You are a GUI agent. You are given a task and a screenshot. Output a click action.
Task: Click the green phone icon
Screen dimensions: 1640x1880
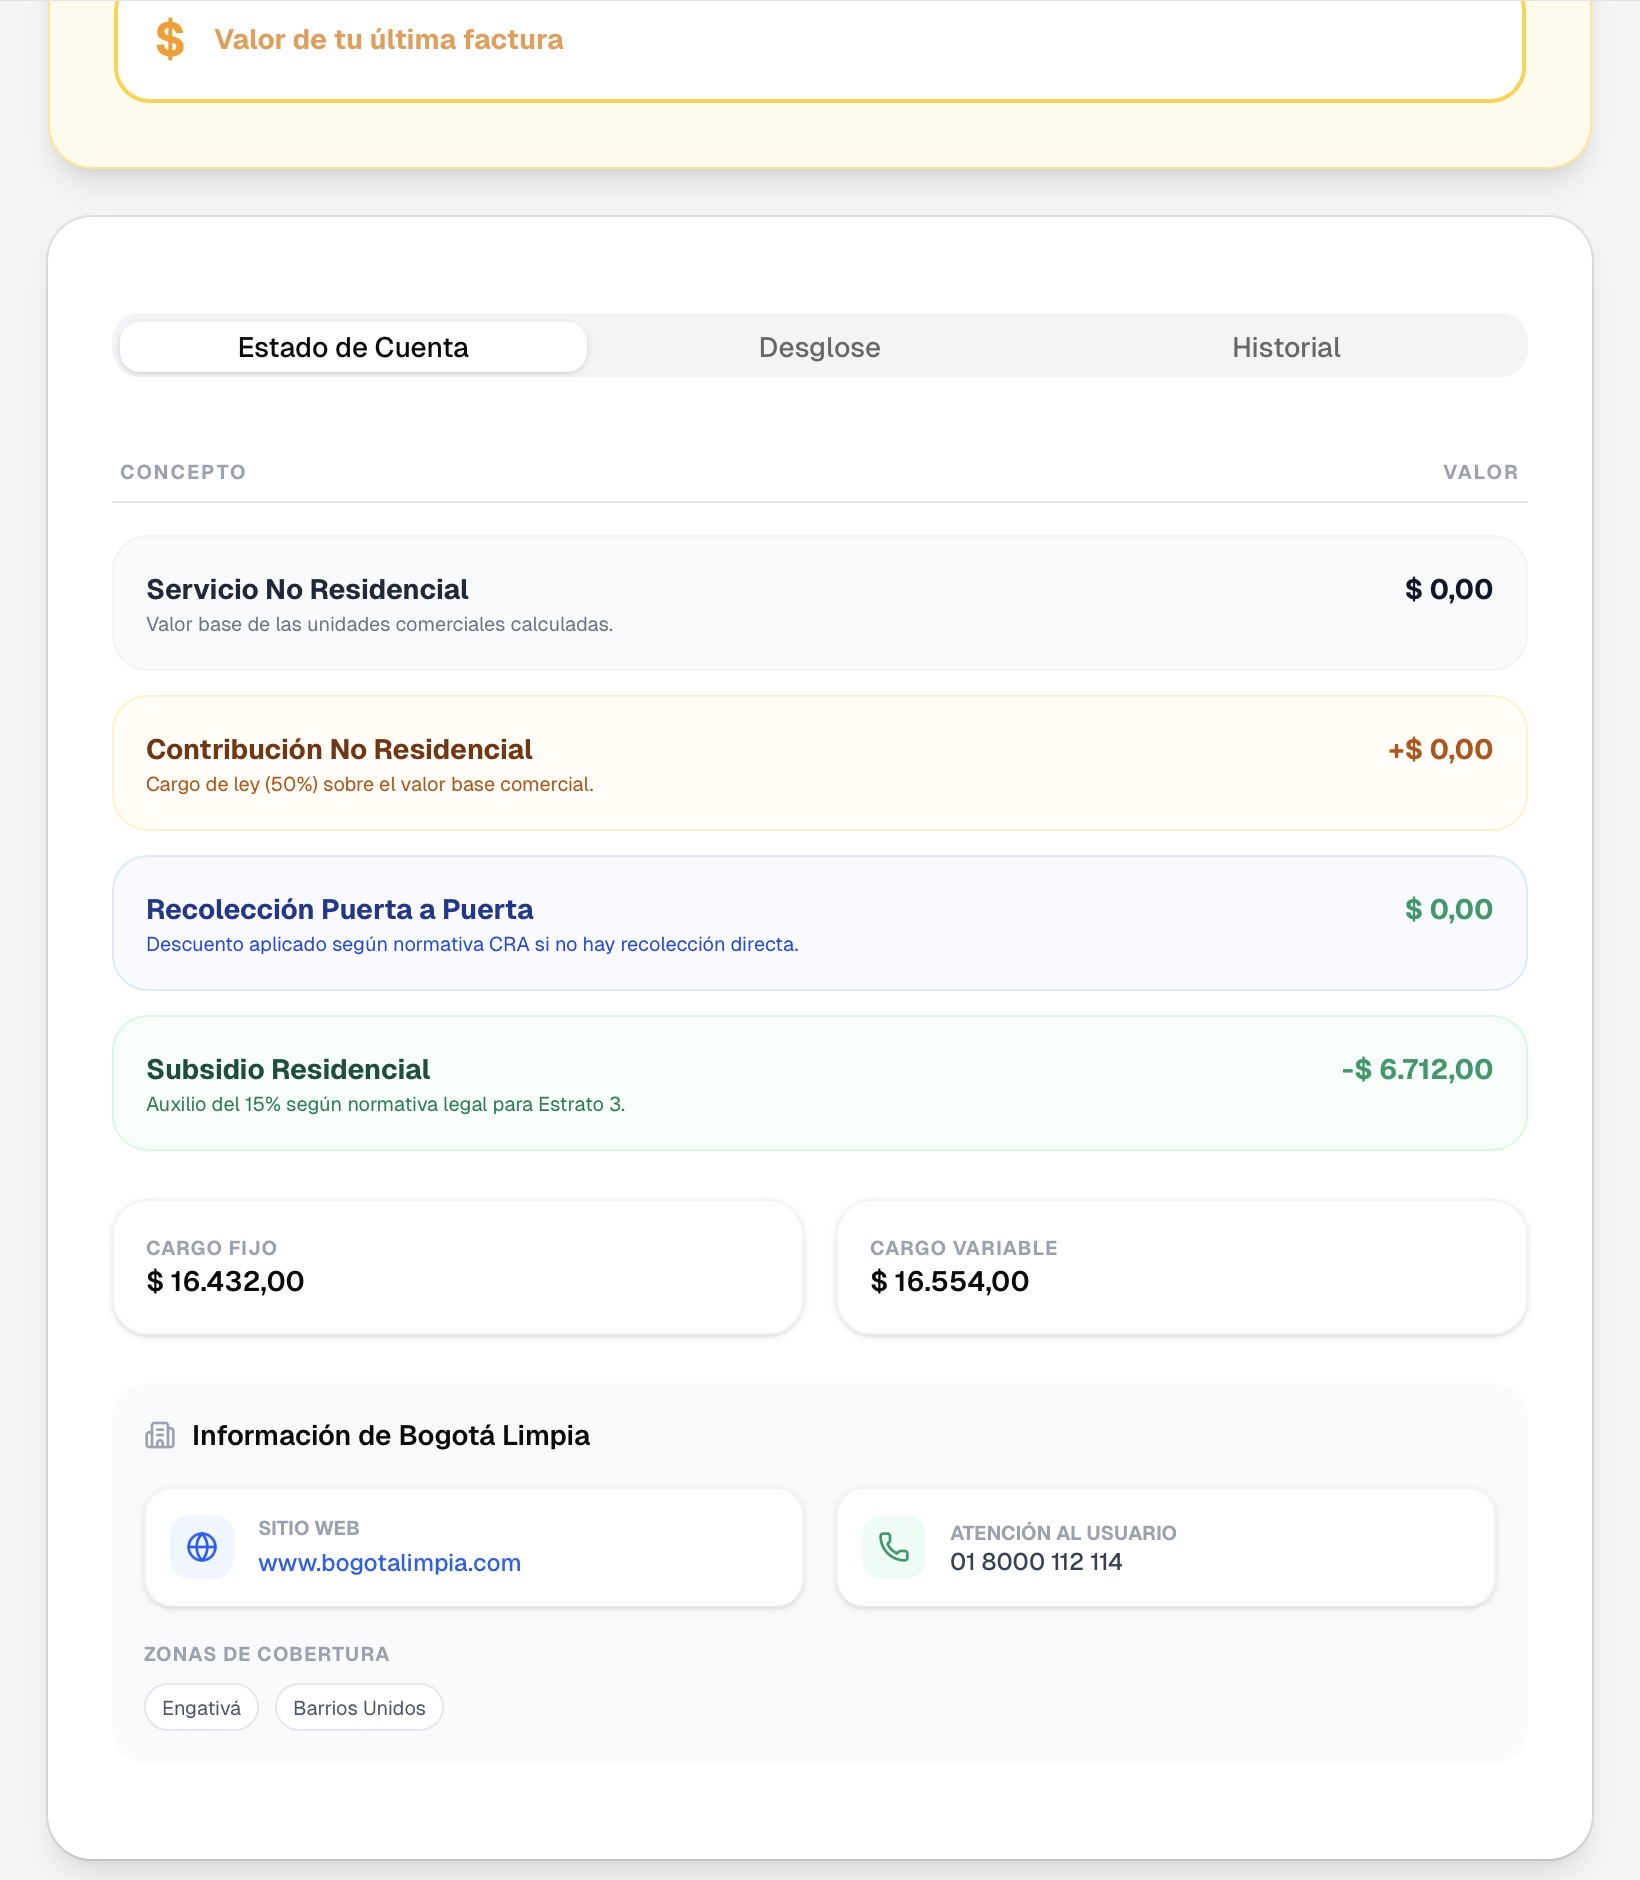894,1547
